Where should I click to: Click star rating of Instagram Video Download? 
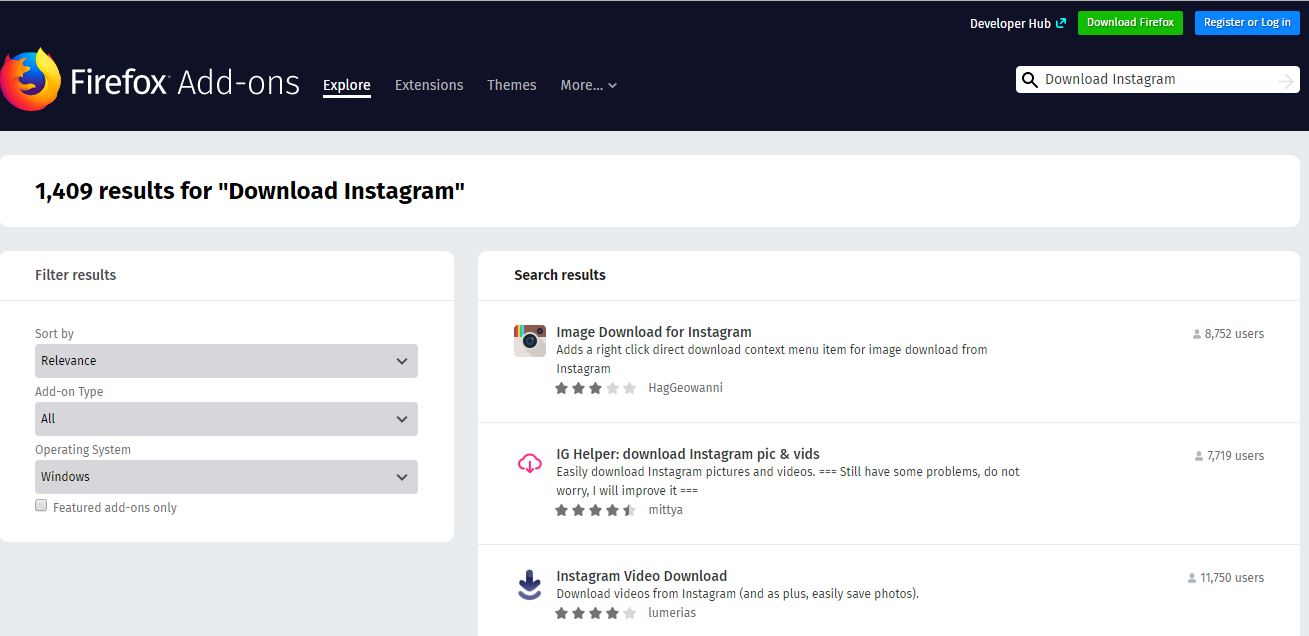pyautogui.click(x=596, y=613)
